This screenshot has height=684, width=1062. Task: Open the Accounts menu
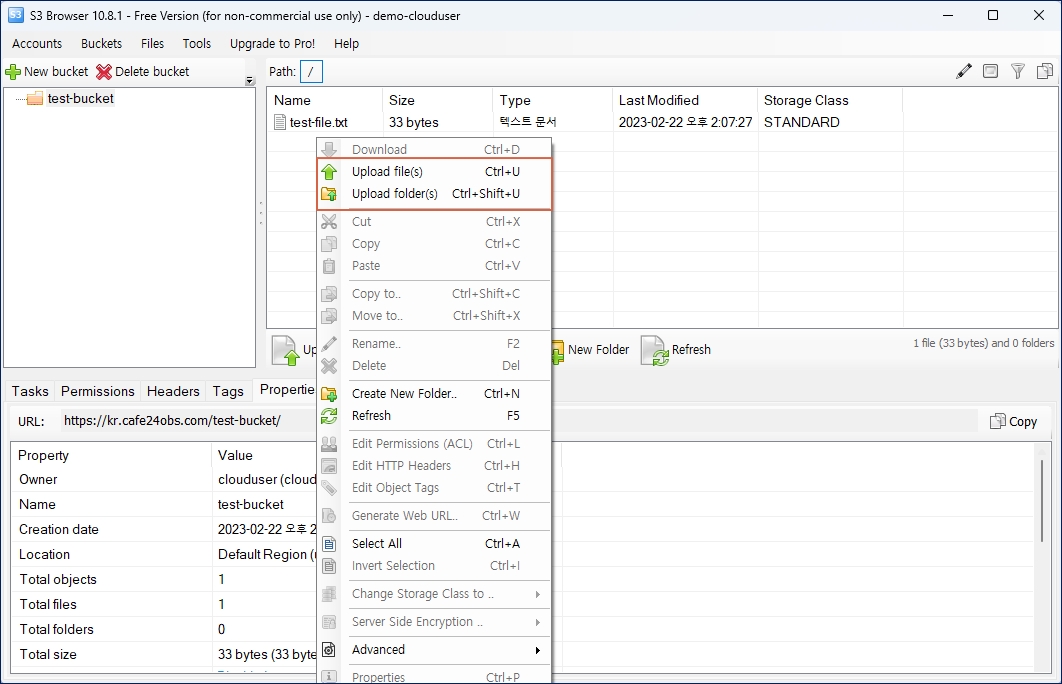point(37,44)
